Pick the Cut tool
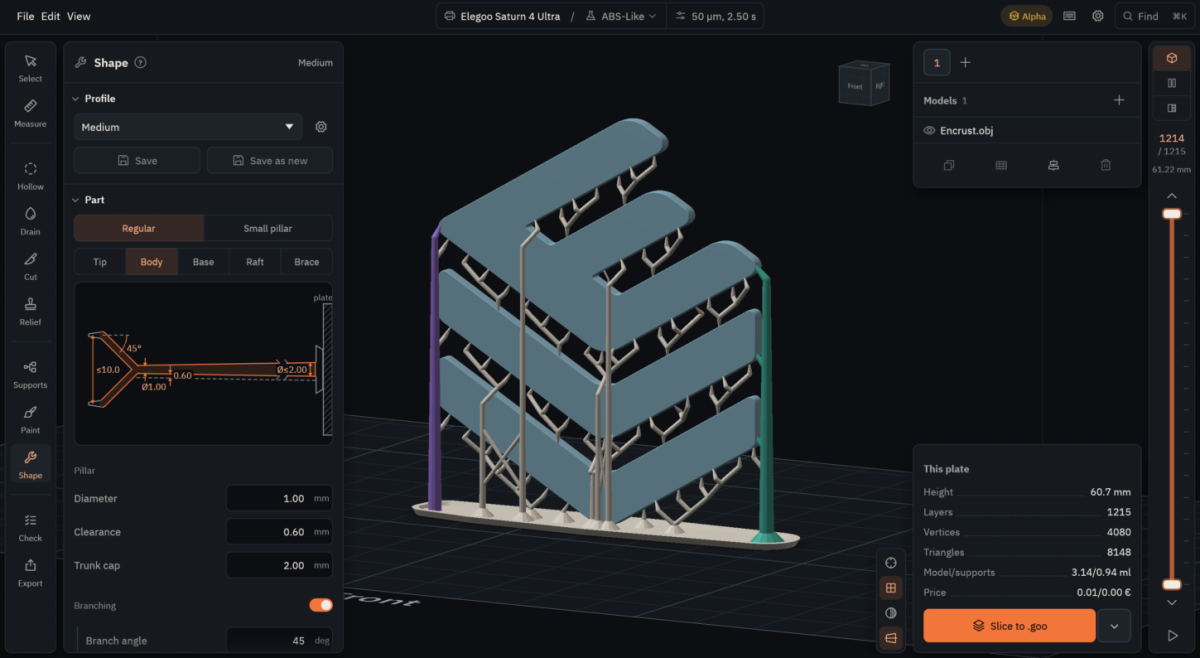This screenshot has width=1200, height=658. [x=30, y=264]
